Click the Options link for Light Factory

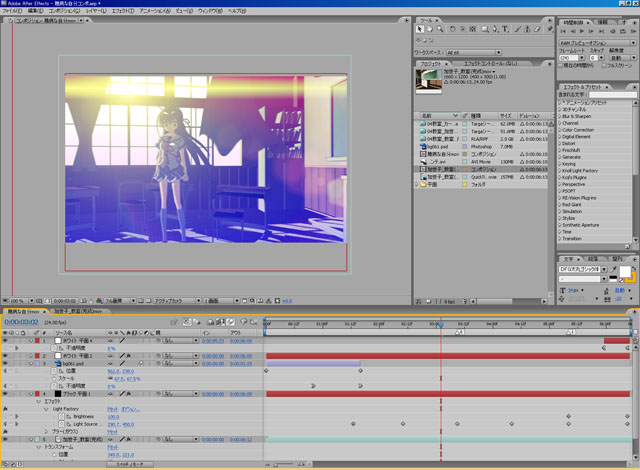[x=131, y=409]
